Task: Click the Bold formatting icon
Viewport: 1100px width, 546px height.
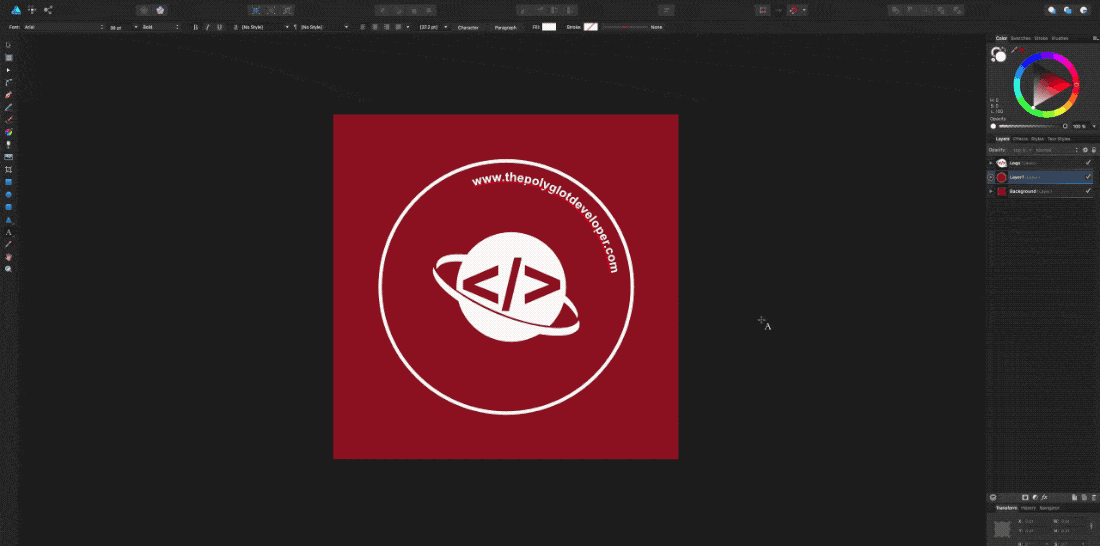Action: pyautogui.click(x=196, y=27)
